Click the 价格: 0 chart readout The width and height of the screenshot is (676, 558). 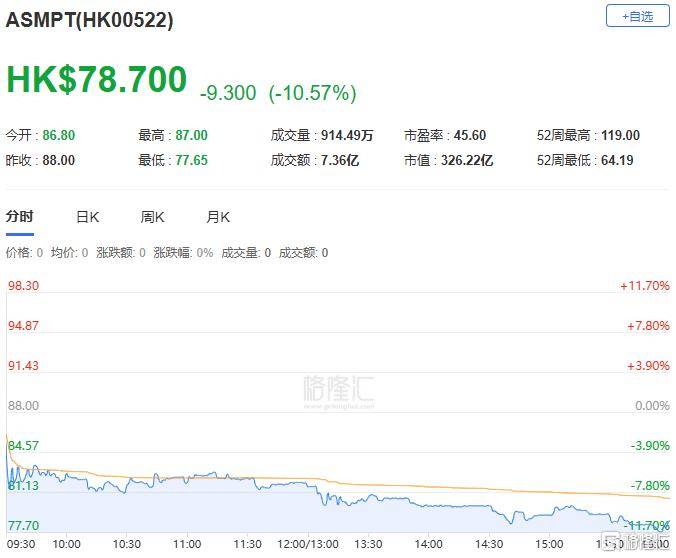(x=25, y=253)
